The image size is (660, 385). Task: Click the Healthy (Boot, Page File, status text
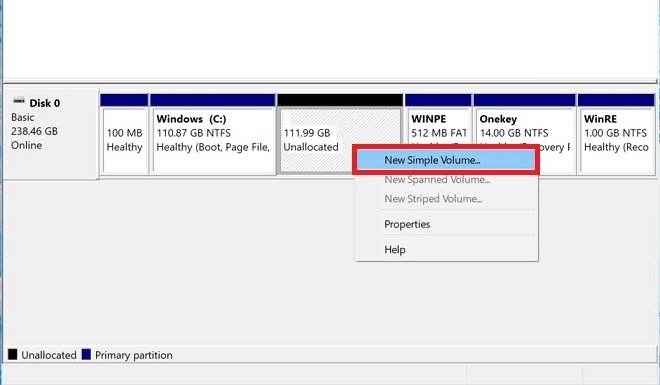(x=213, y=147)
